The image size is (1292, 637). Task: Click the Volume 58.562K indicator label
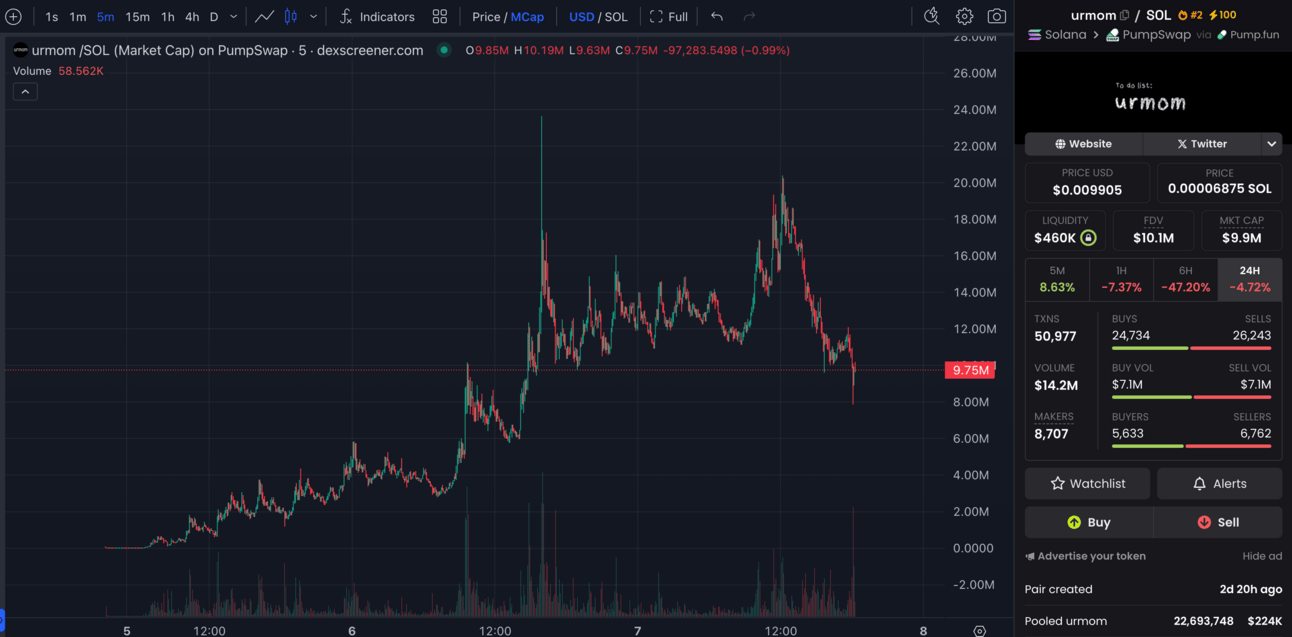58,71
